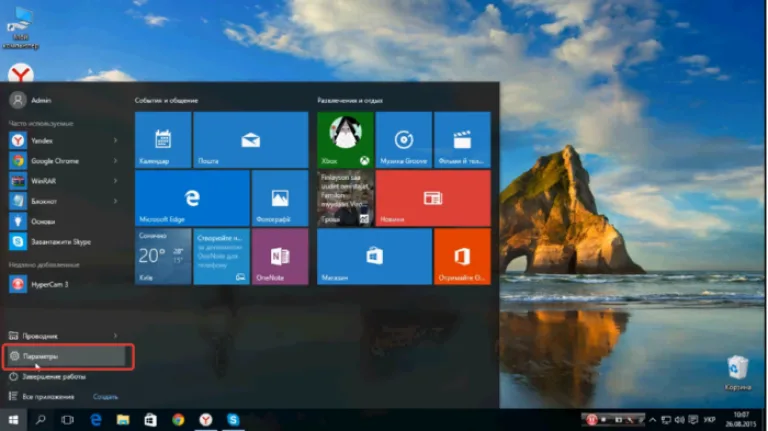Select the Recycle Bin (Корзина) desktop icon
This screenshot has width=768, height=431.
[738, 373]
